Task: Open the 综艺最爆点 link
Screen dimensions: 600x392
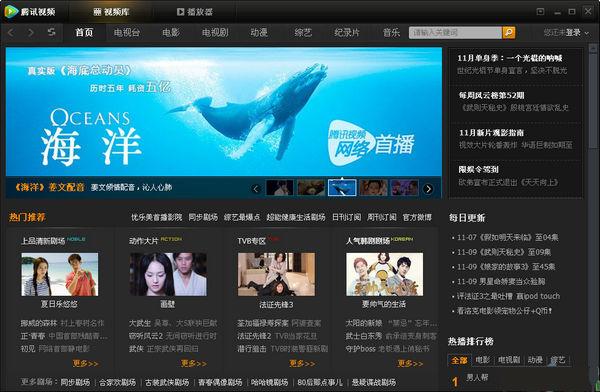Action: 242,217
